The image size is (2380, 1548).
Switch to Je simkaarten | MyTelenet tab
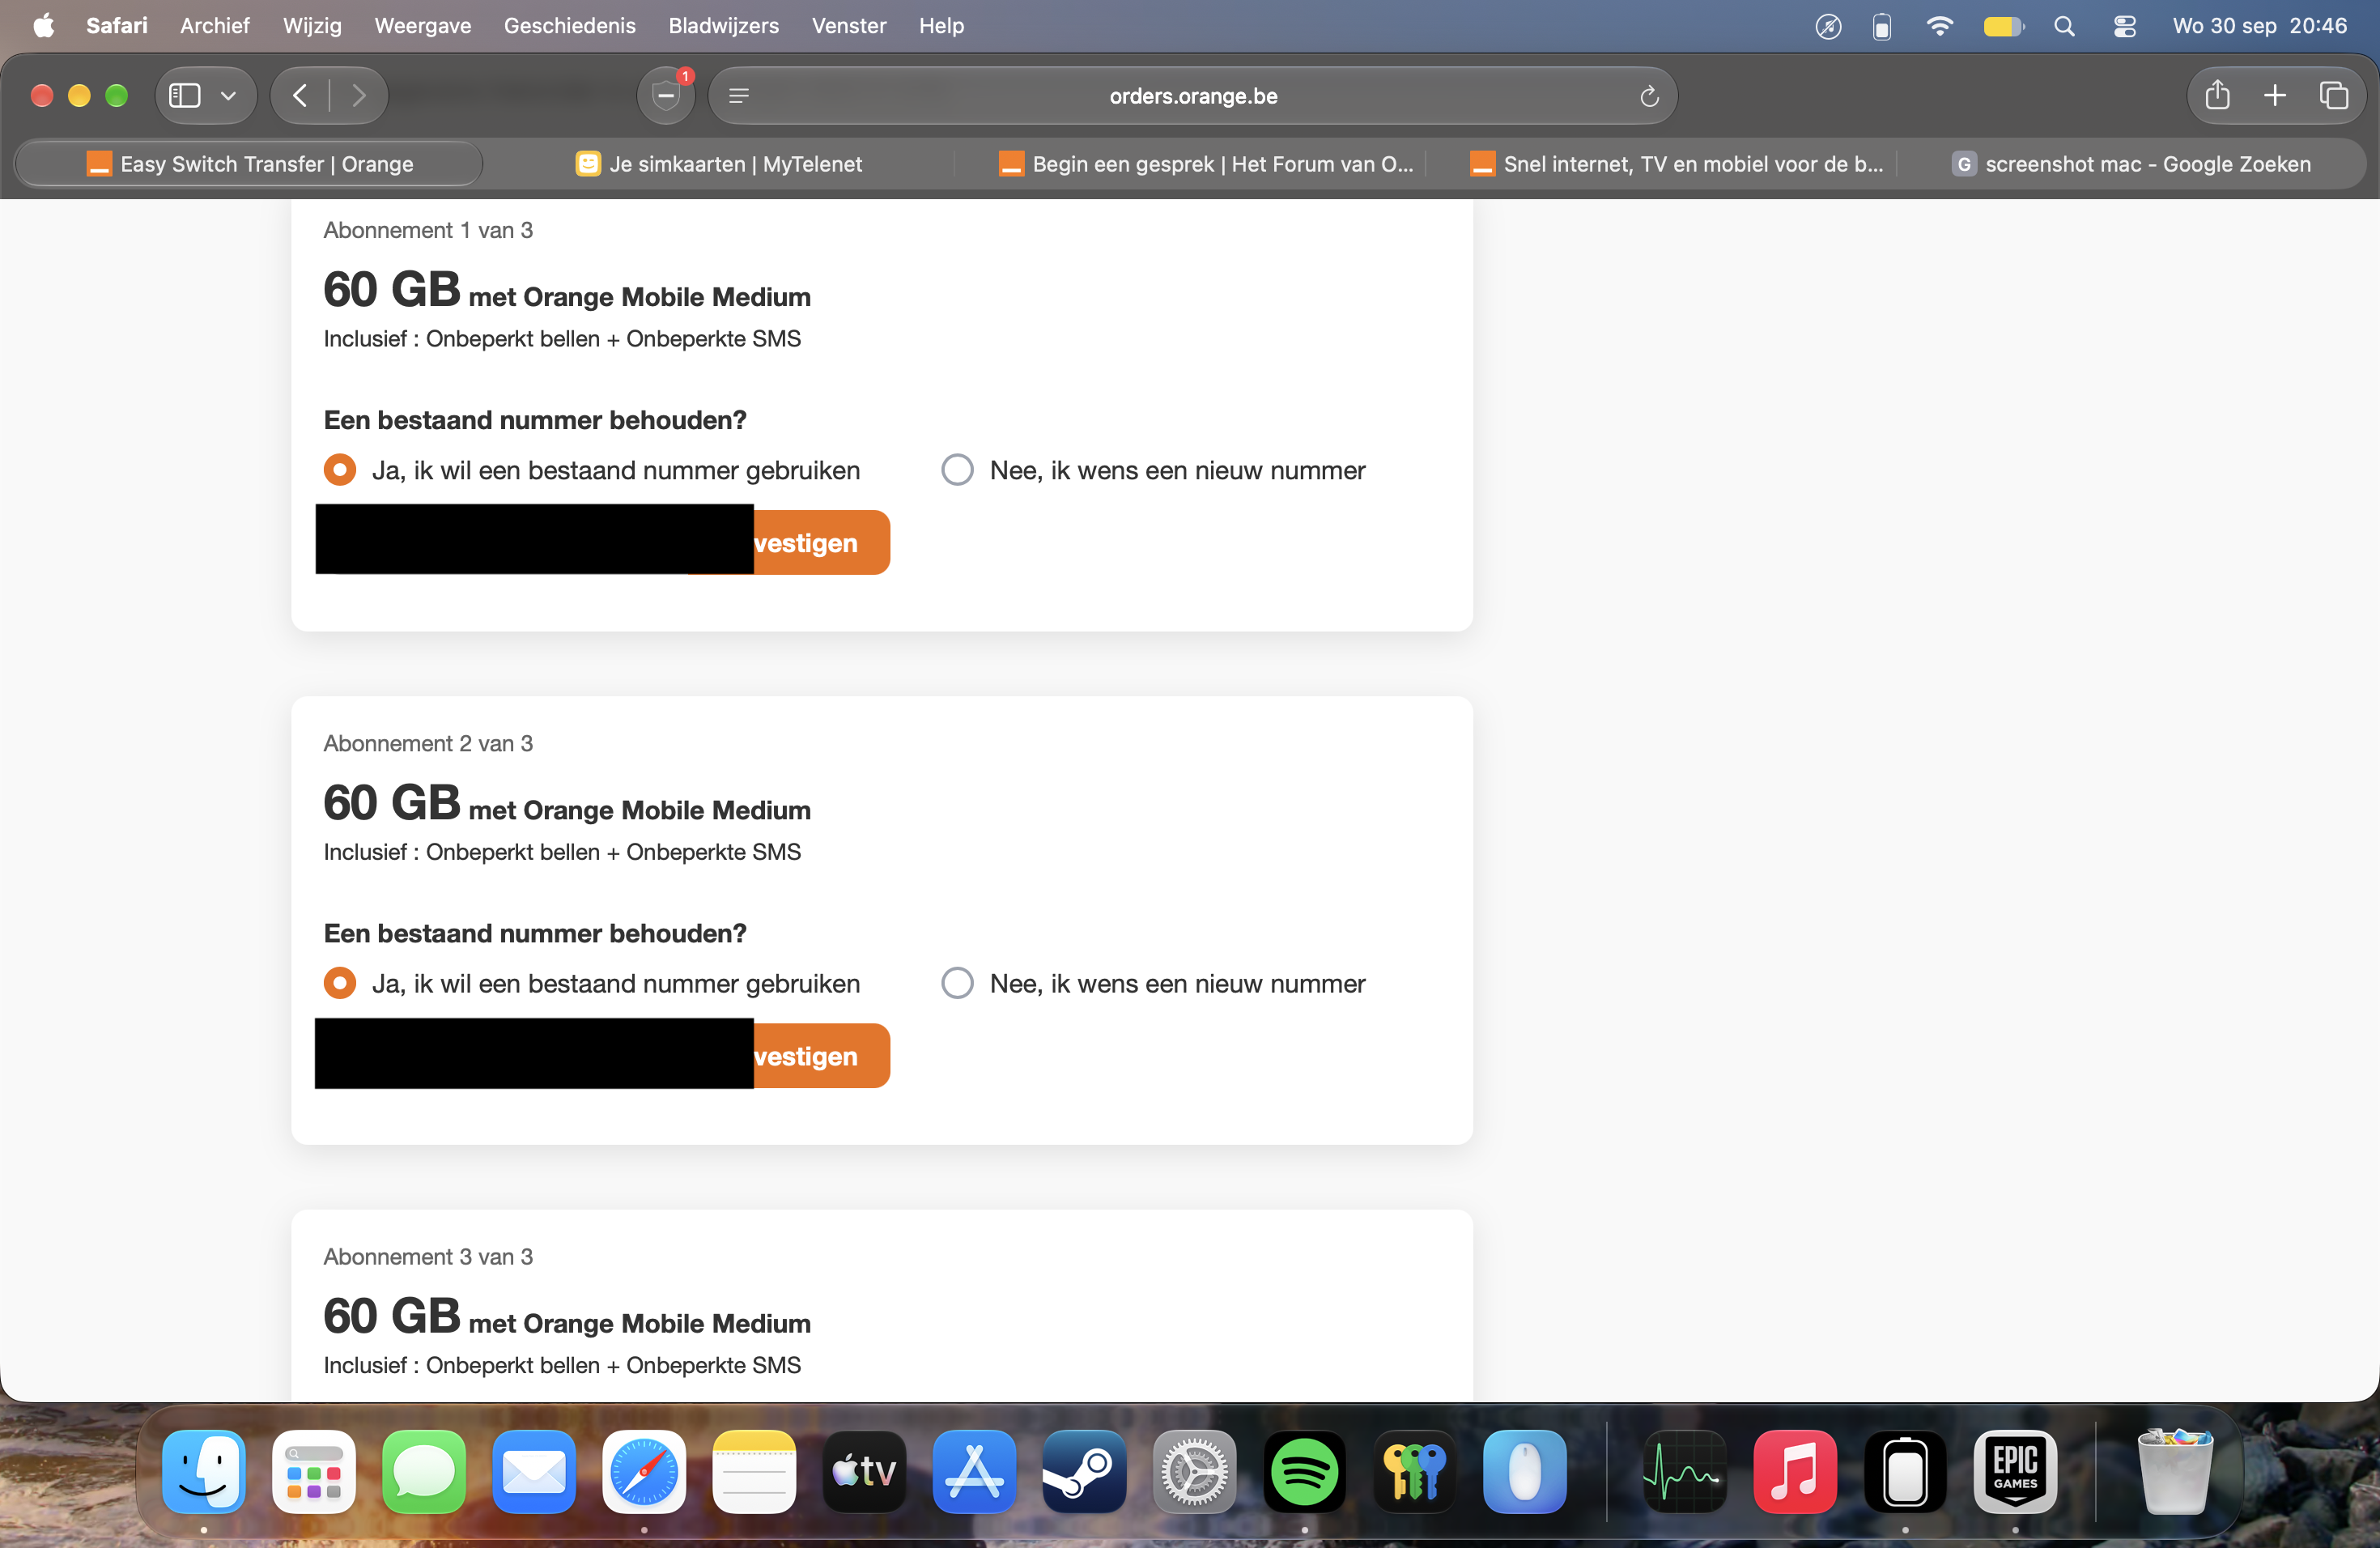(x=719, y=164)
